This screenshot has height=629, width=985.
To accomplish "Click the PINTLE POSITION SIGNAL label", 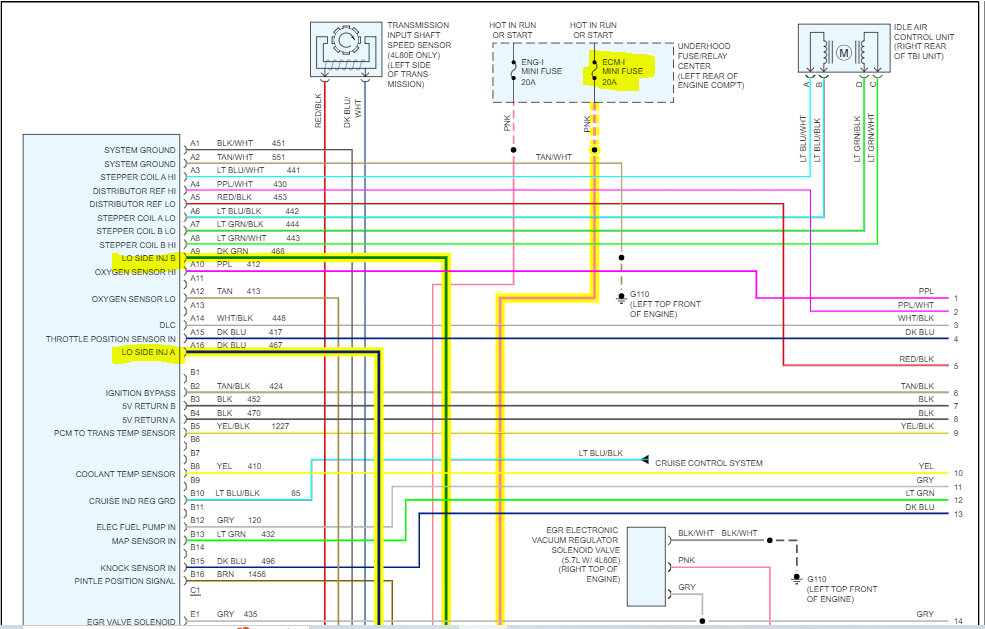I will pos(125,581).
